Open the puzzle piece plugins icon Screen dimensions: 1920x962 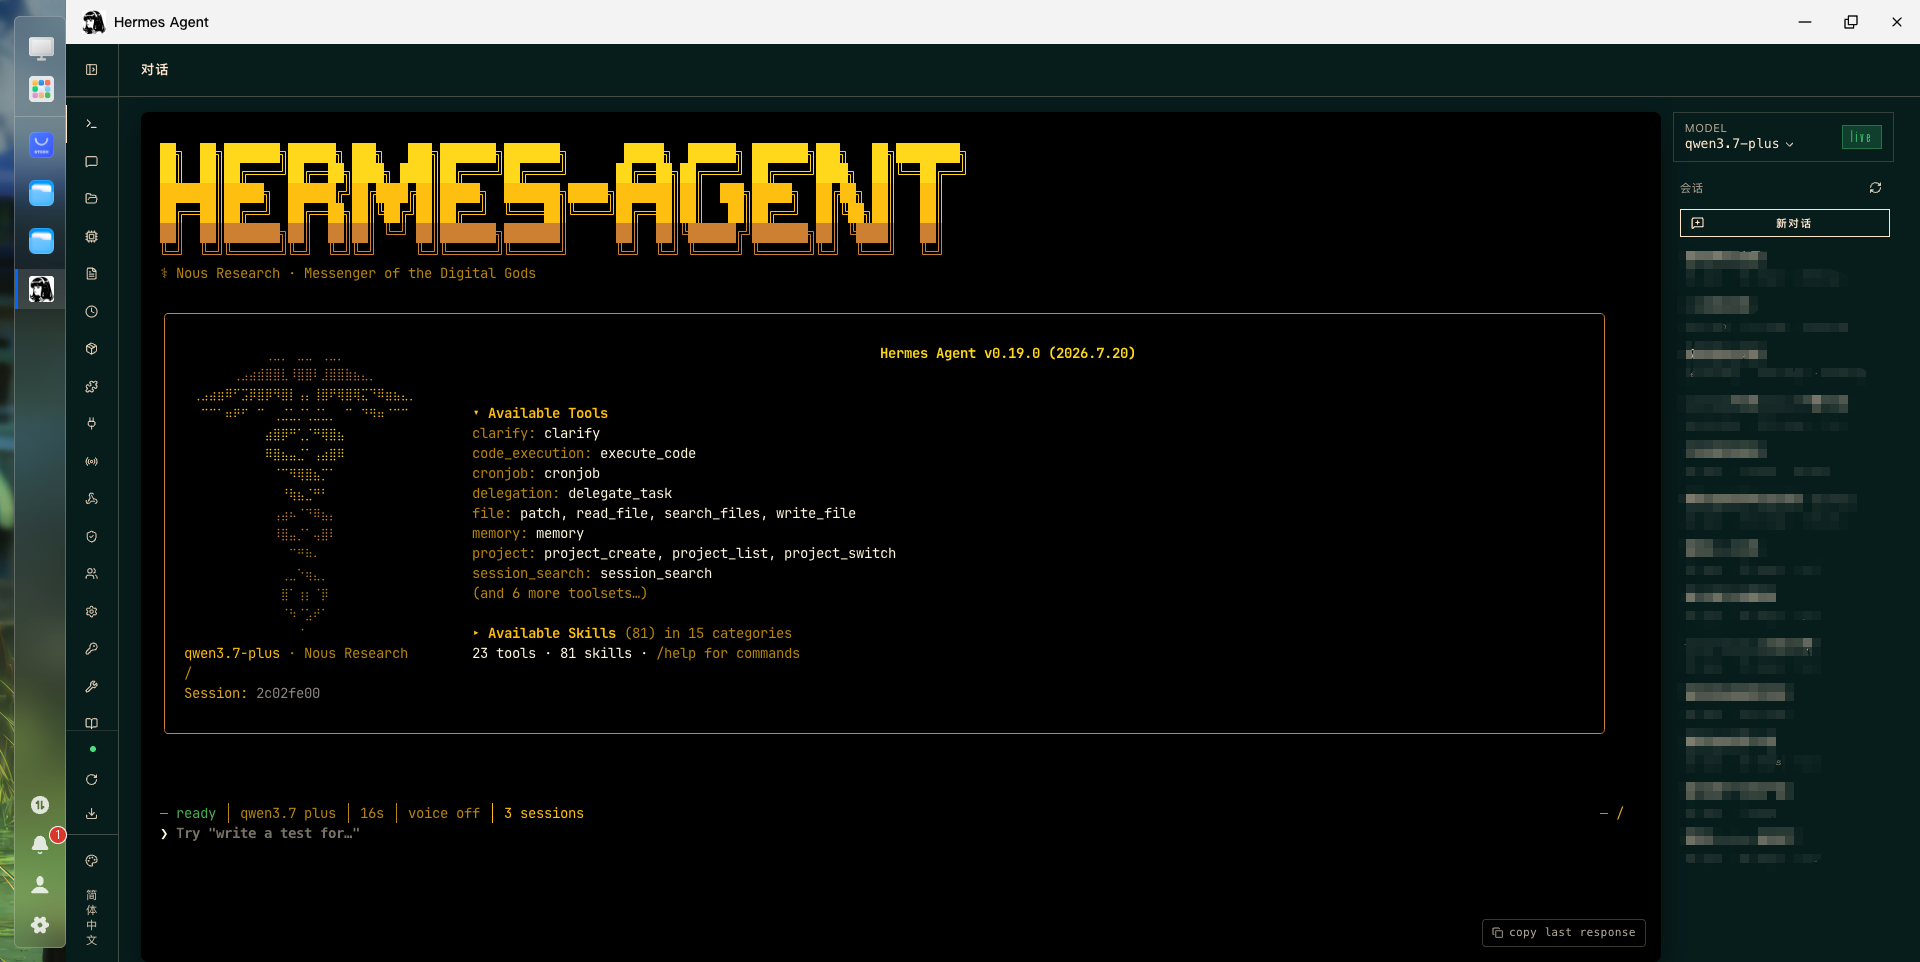(x=91, y=387)
